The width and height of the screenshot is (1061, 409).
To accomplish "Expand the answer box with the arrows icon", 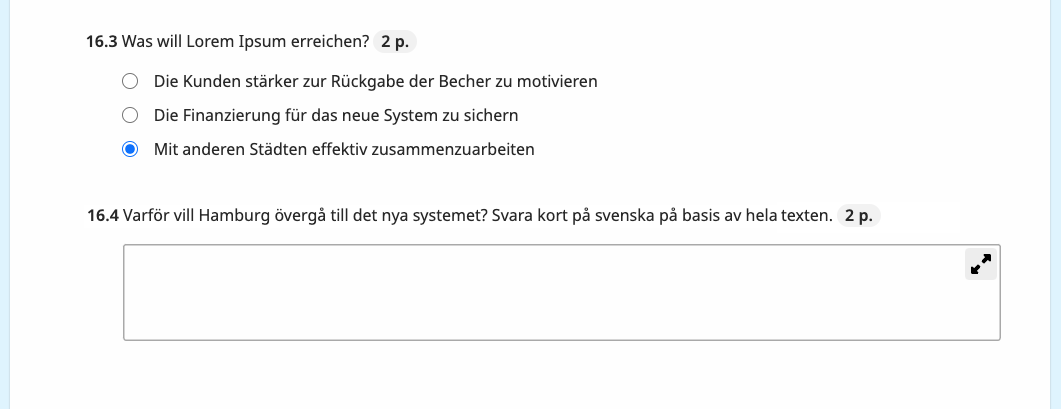I will point(980,264).
